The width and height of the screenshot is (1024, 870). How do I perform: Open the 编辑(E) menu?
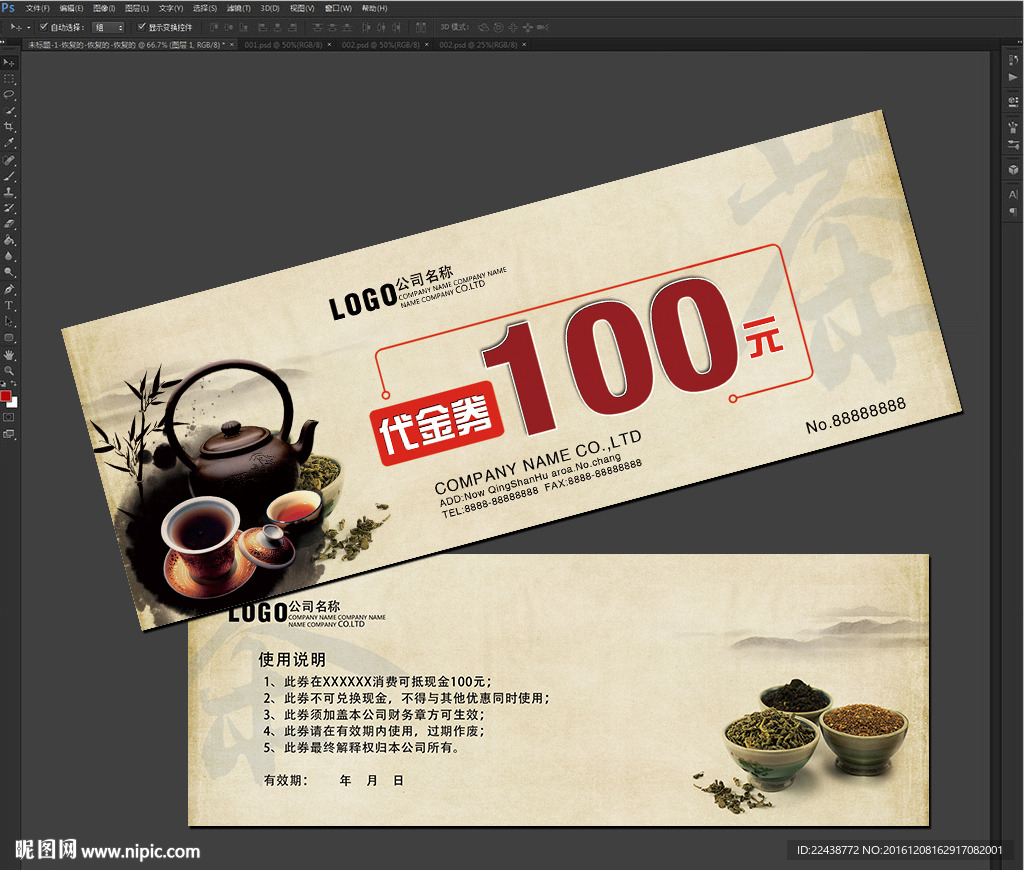coord(71,8)
